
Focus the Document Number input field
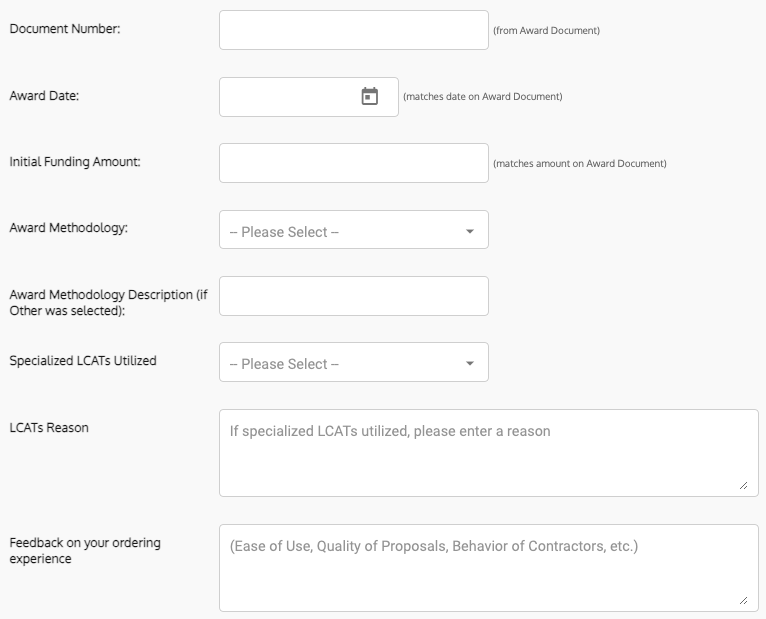coord(354,30)
